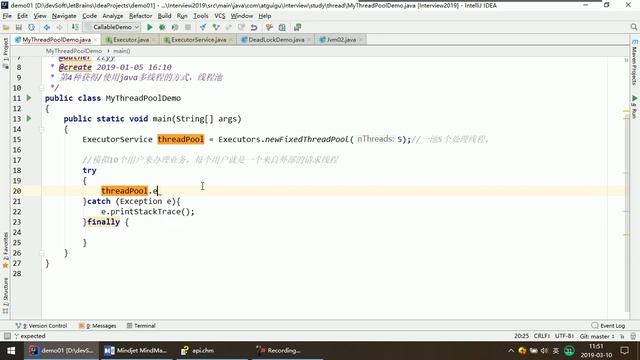Viewport: 640px width, 360px height.
Task: Open Project Structure toolbar icon
Action: 282,27
